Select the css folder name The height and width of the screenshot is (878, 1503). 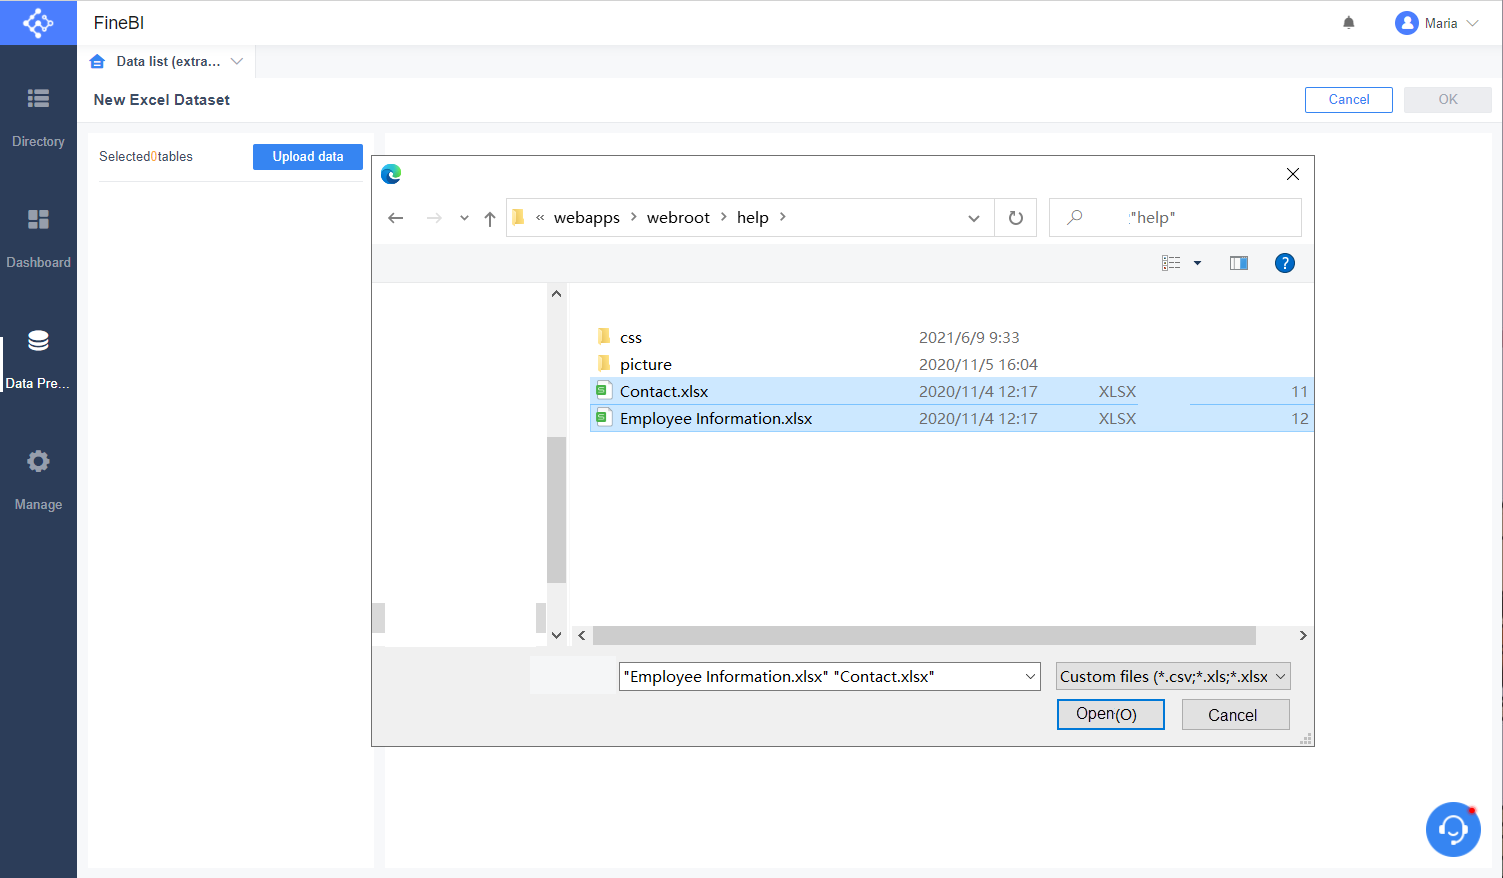click(631, 338)
